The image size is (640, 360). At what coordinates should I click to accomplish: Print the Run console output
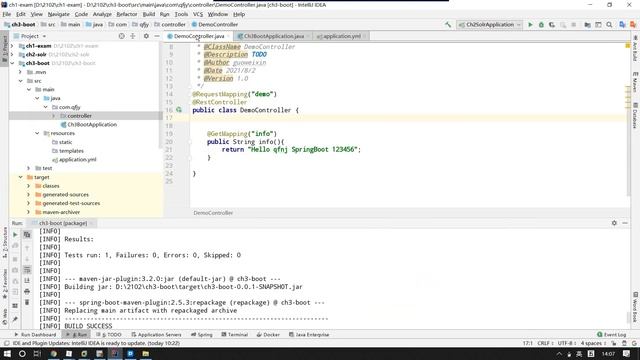point(27,291)
